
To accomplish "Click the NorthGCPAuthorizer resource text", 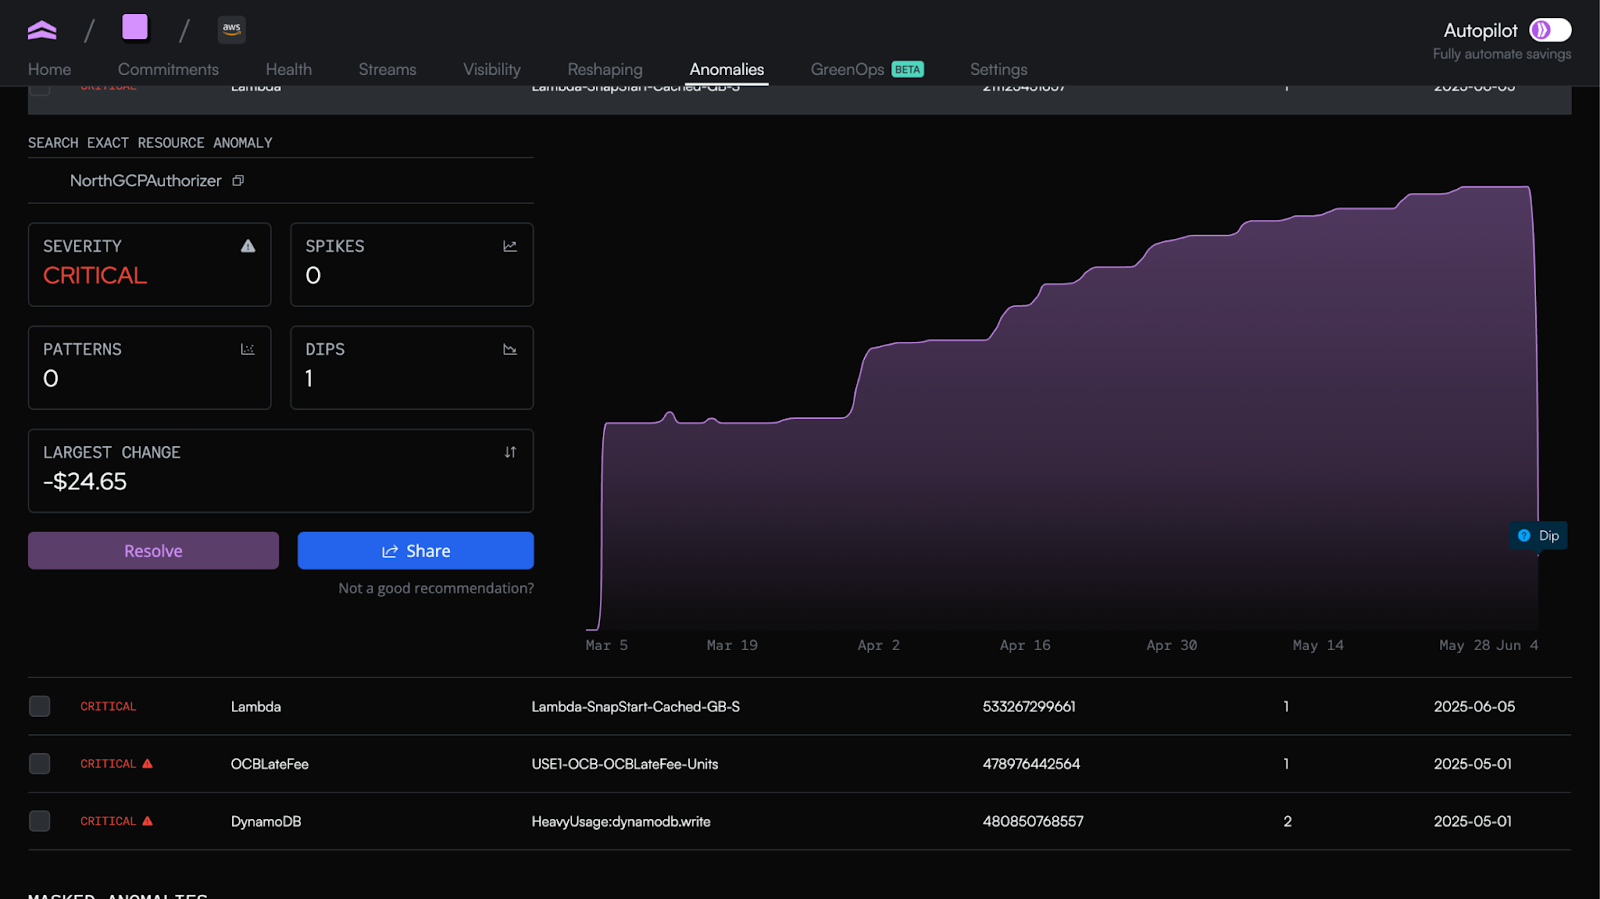I will pyautogui.click(x=146, y=181).
